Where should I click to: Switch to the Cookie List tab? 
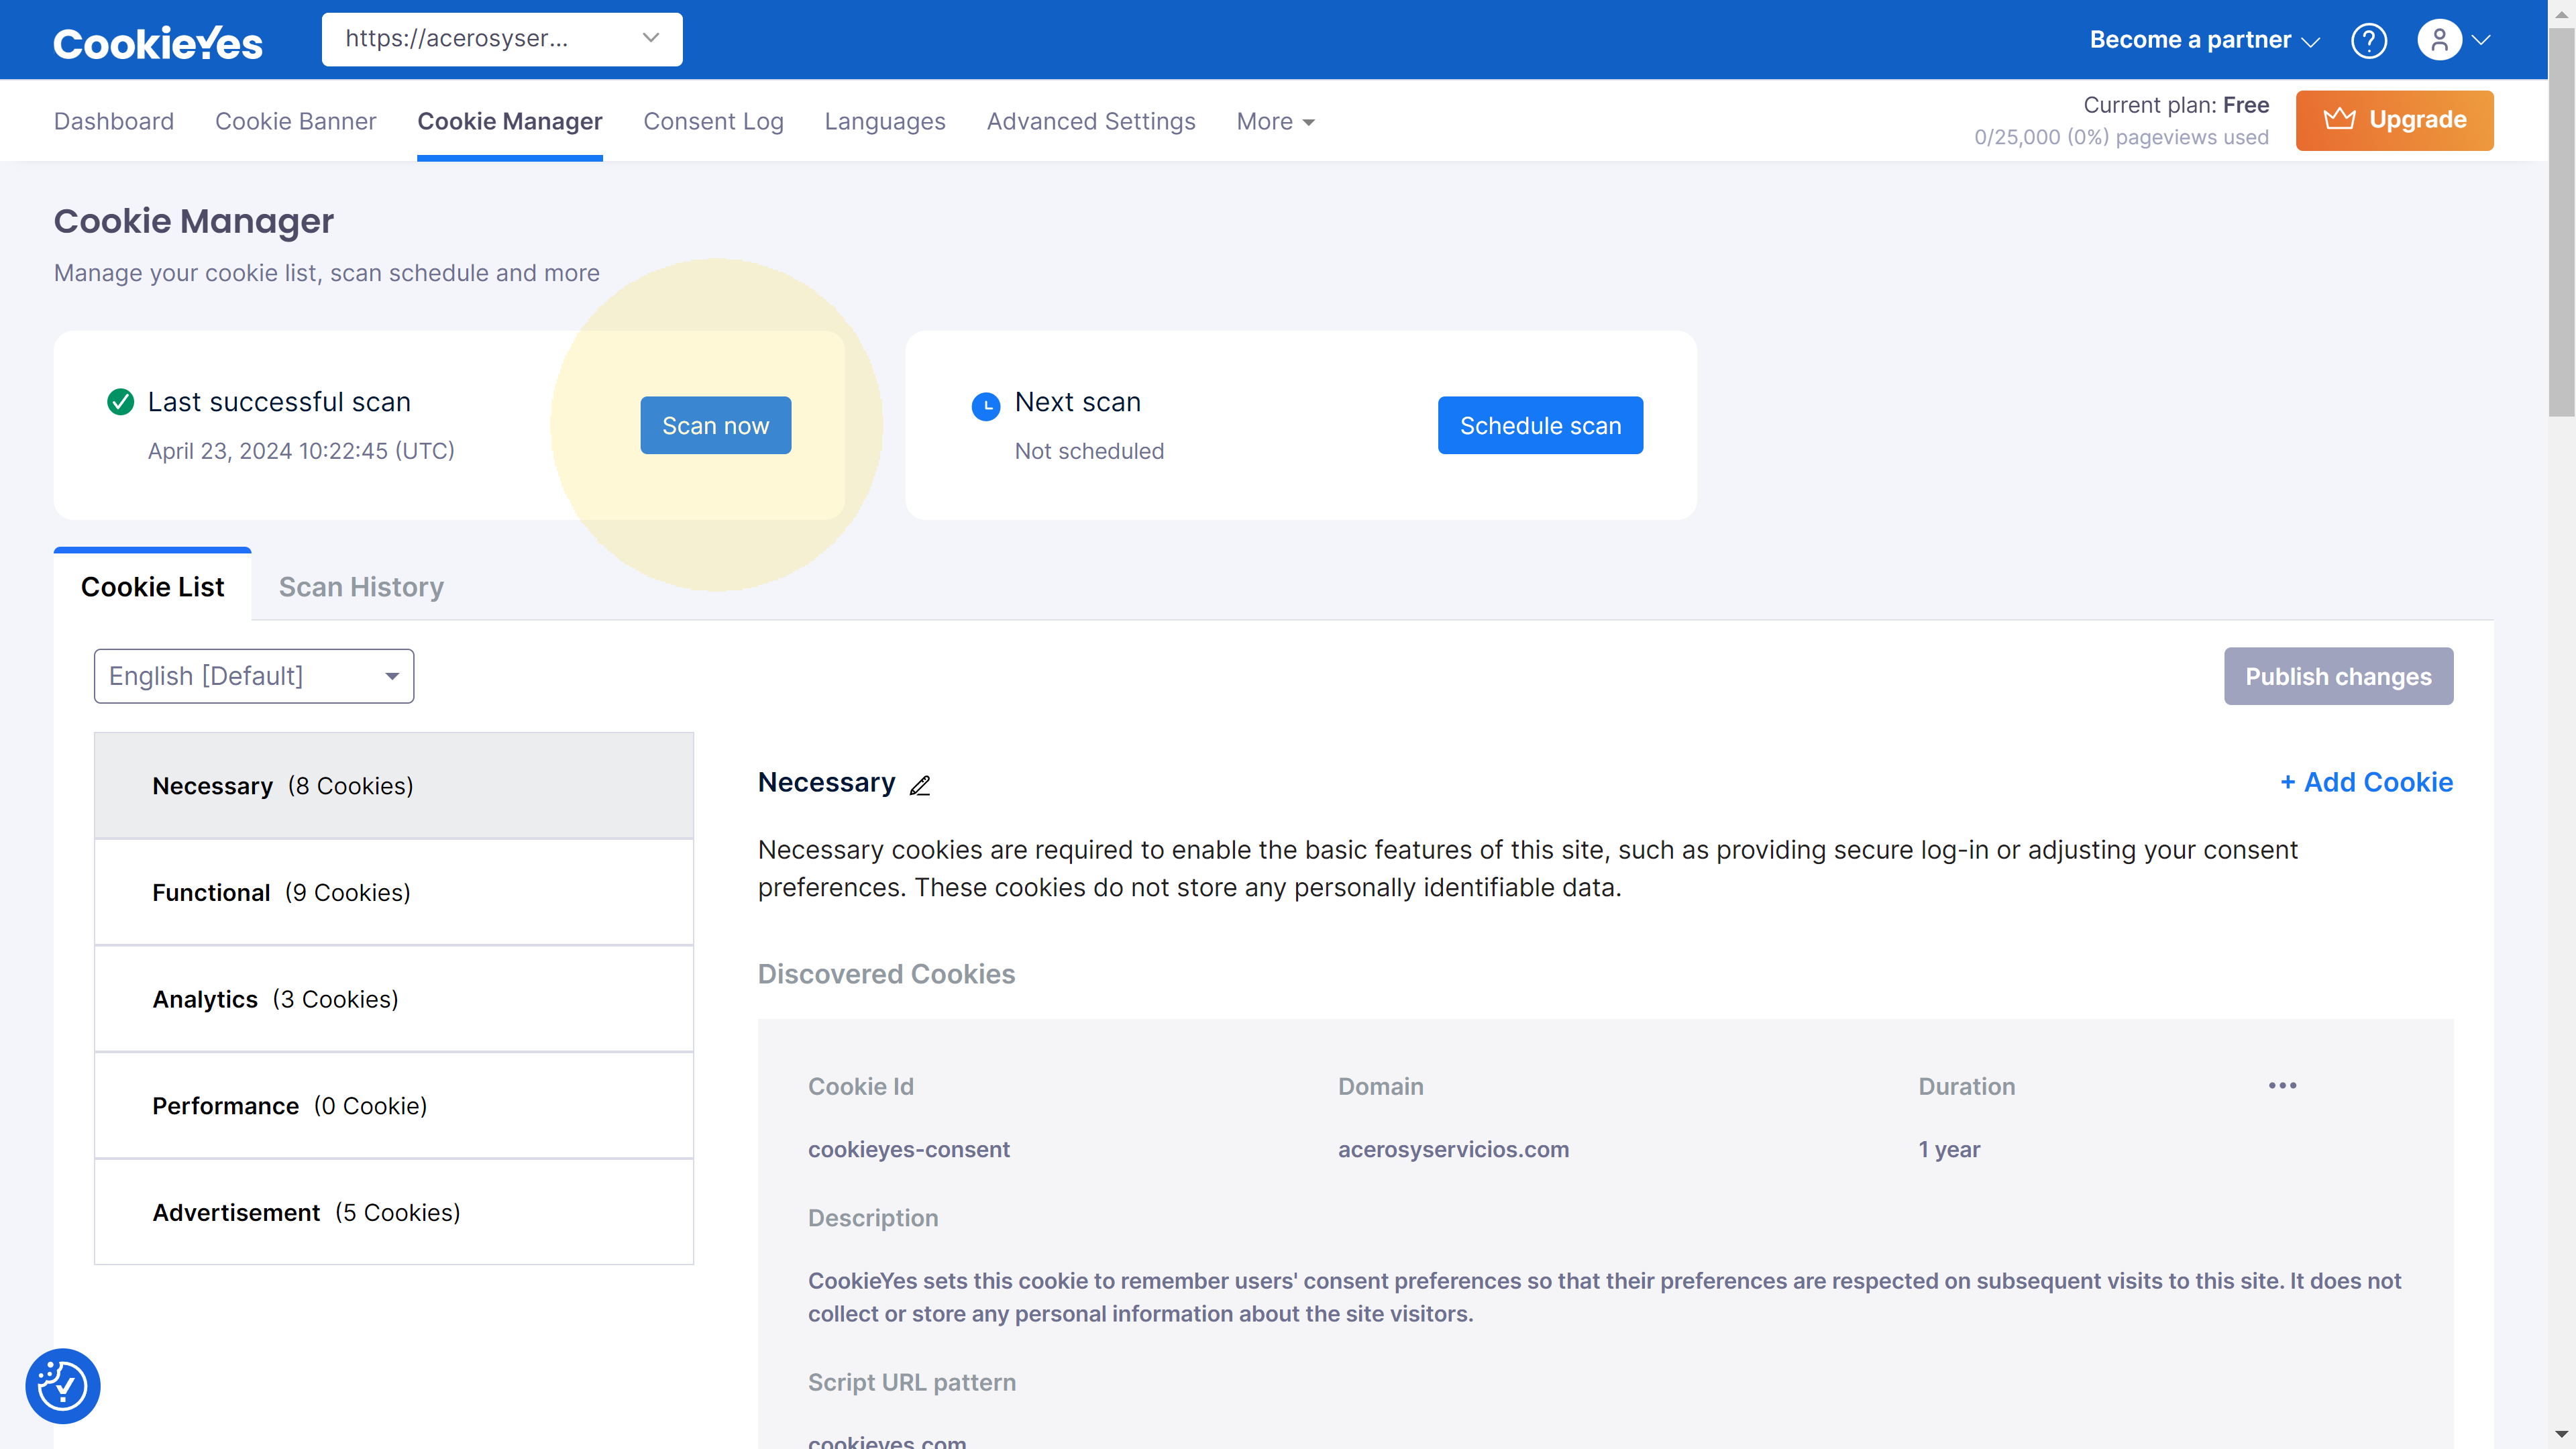tap(152, 586)
